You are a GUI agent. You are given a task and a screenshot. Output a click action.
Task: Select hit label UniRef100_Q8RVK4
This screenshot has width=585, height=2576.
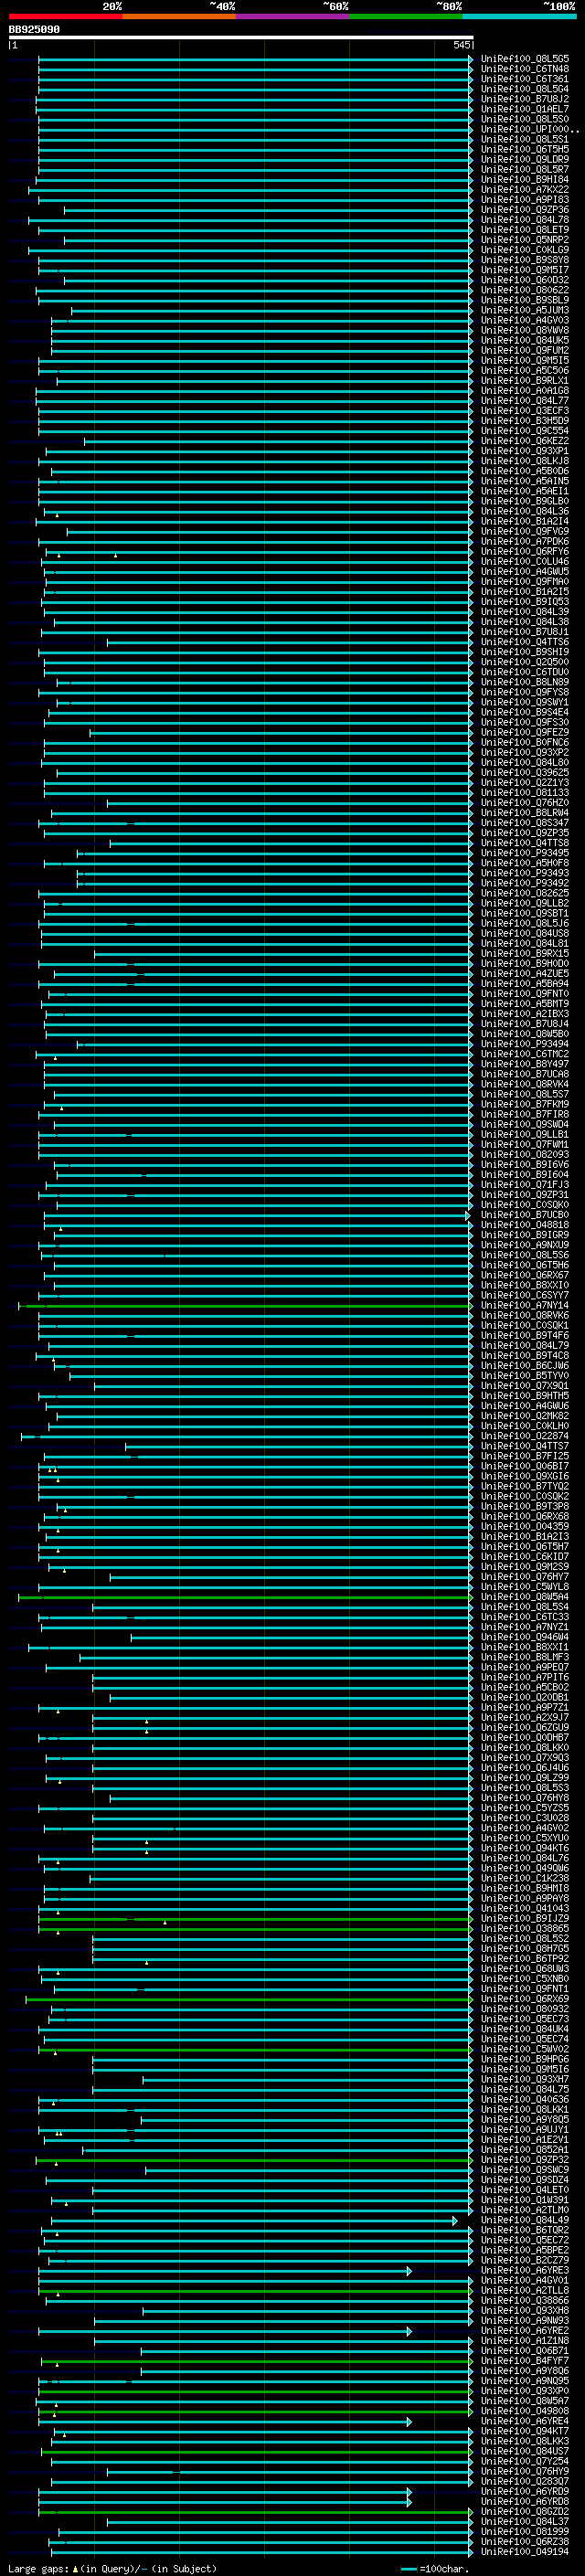coord(525,1084)
